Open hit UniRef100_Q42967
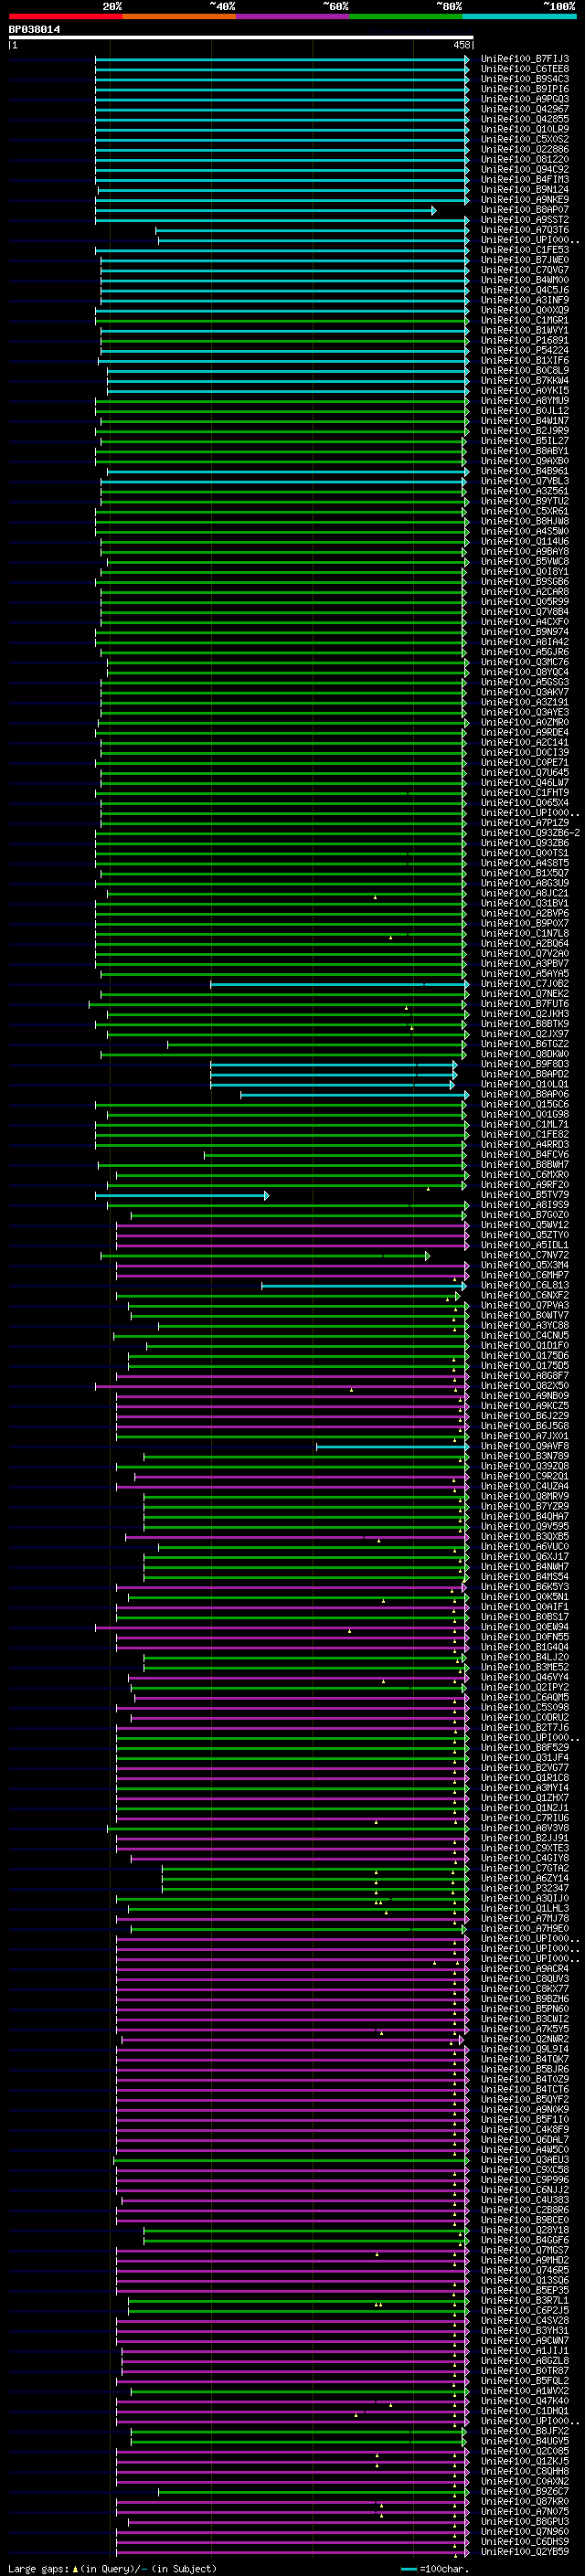585x2576 pixels. click(x=524, y=109)
